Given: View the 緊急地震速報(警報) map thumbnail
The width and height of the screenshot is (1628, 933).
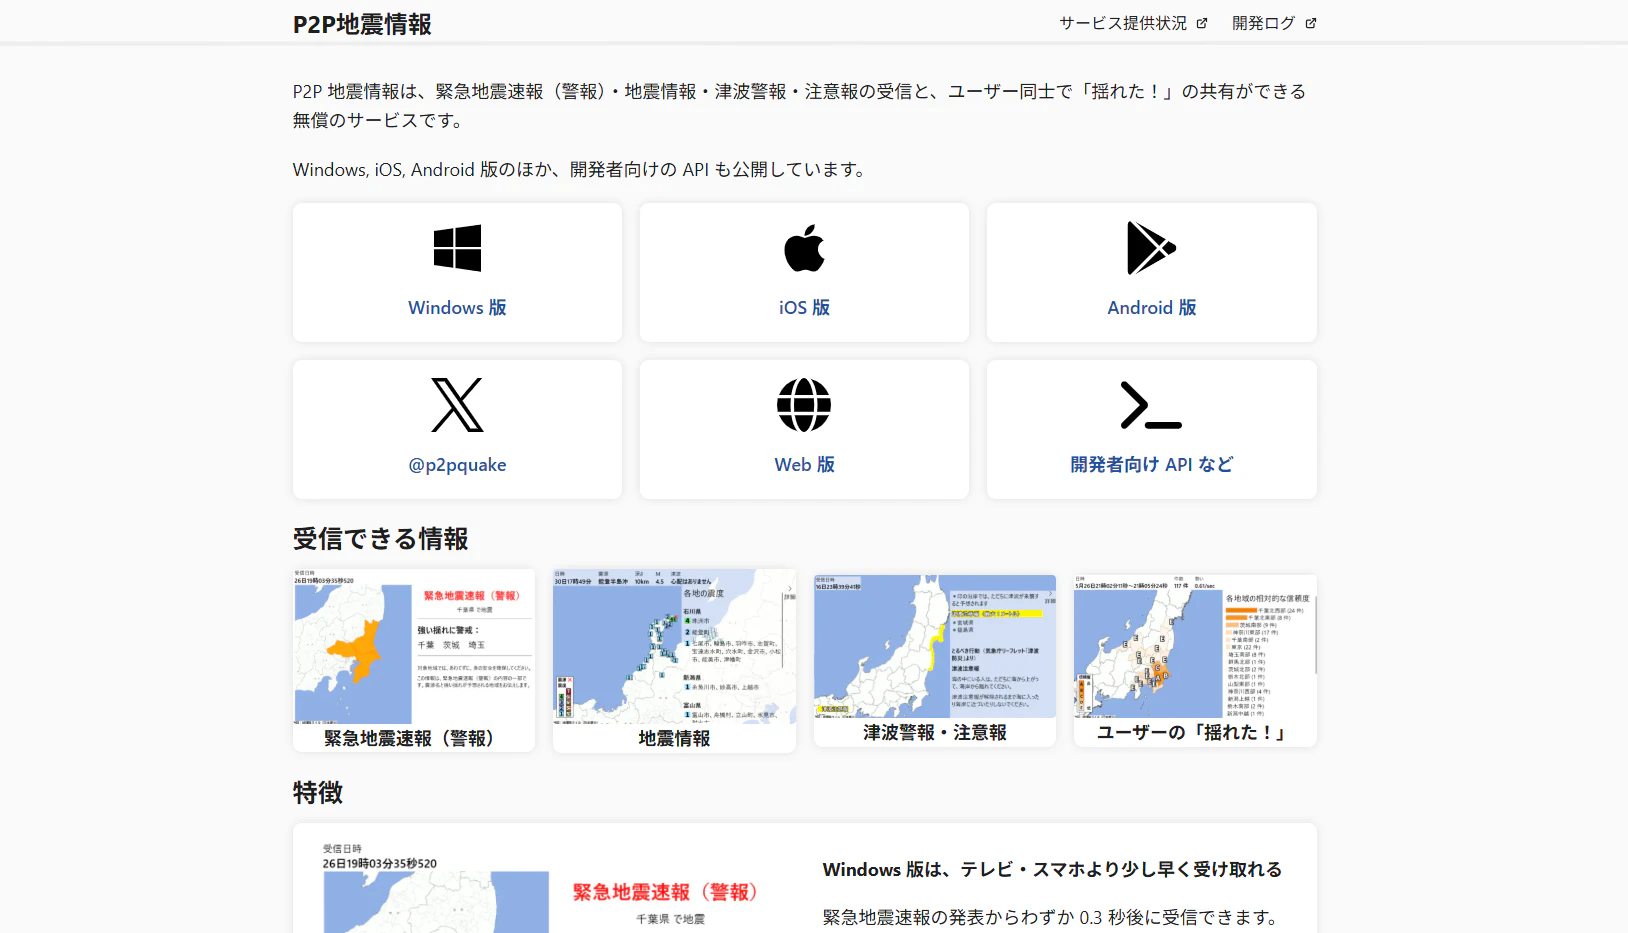Looking at the screenshot, I should tap(414, 647).
